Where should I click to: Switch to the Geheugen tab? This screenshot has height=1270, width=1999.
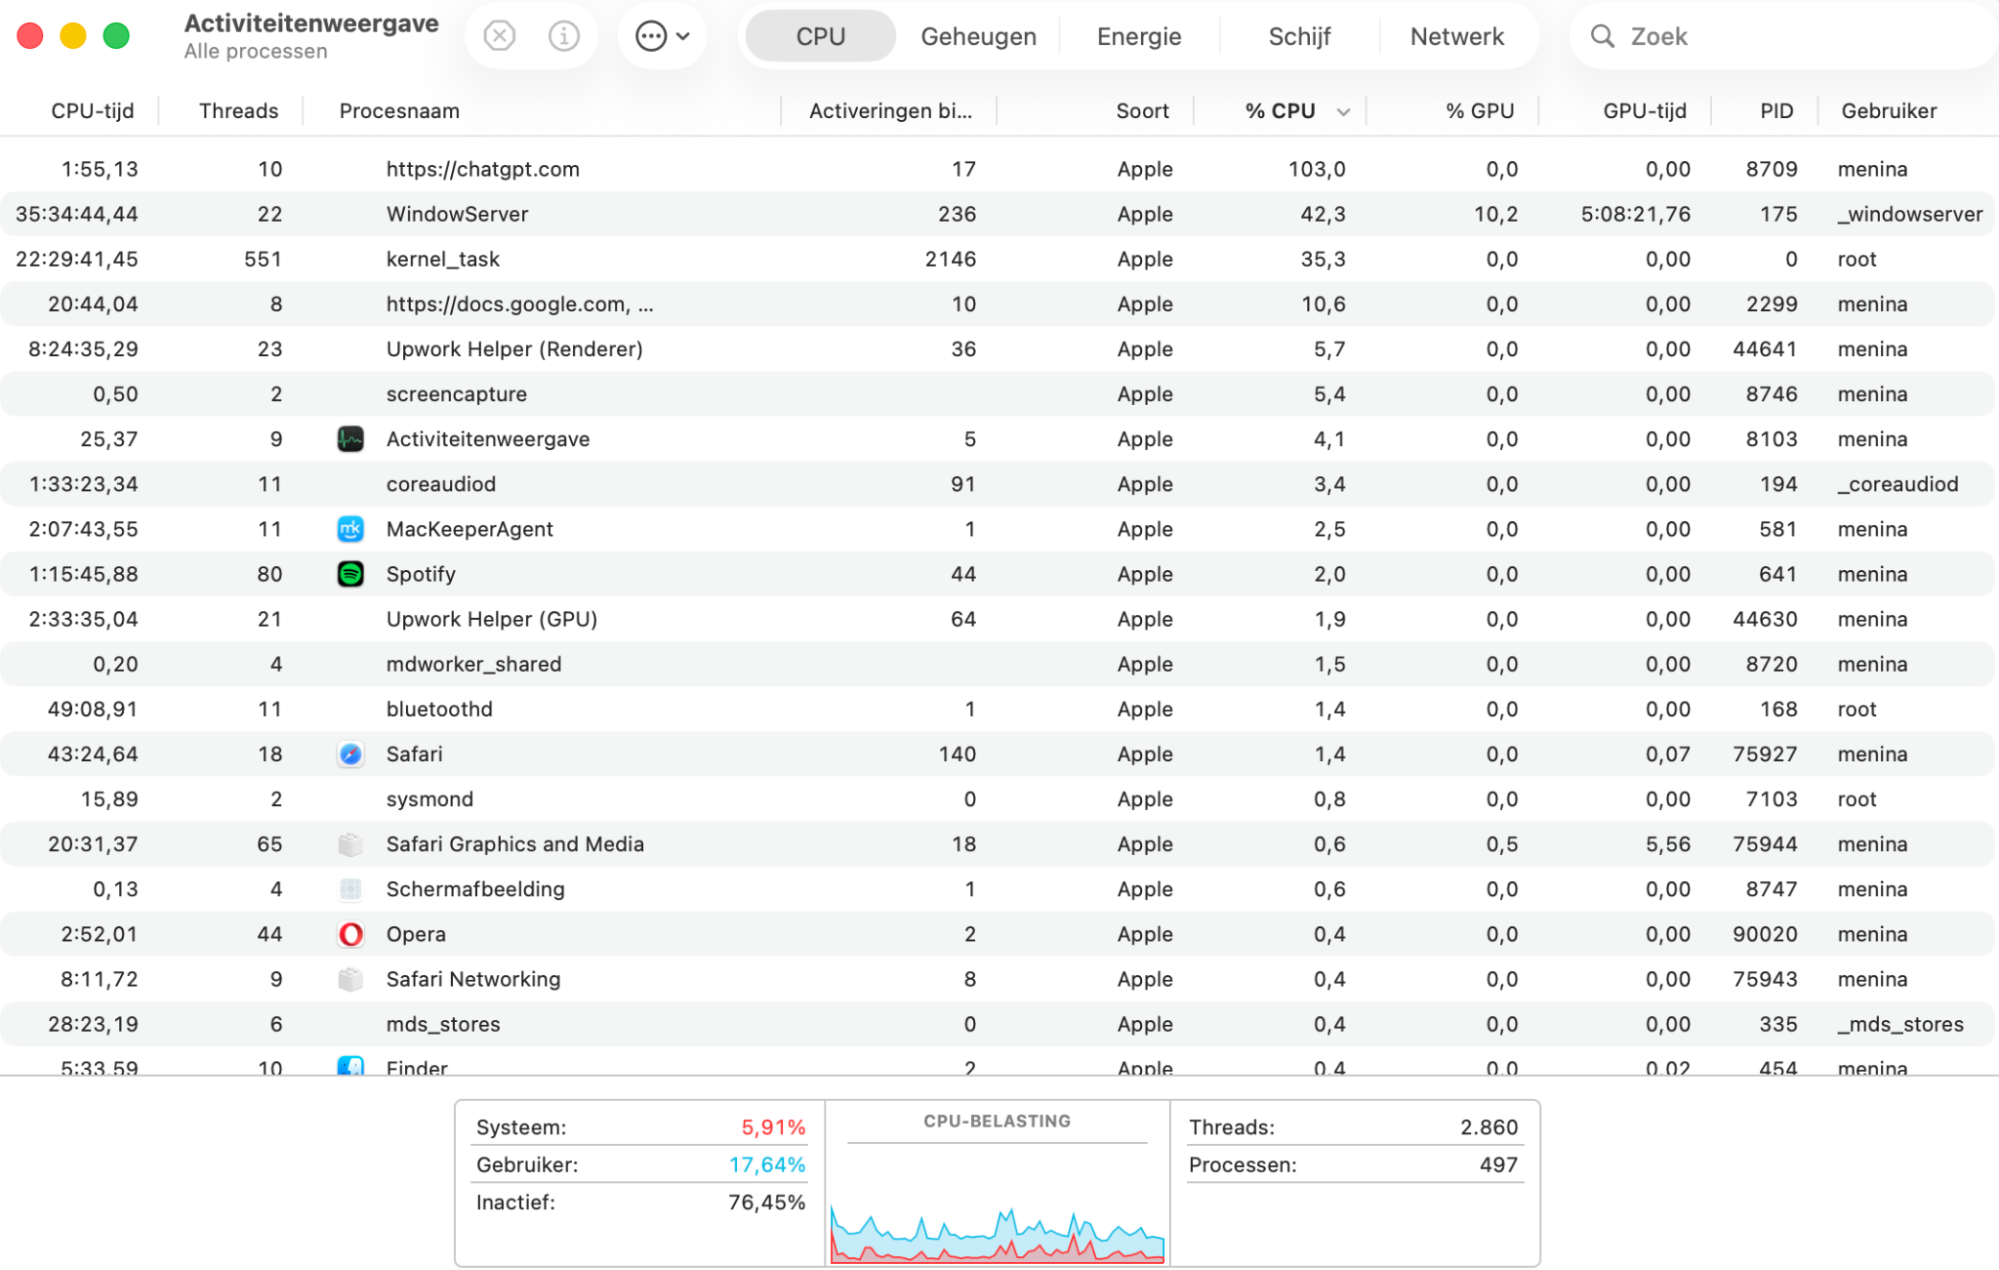click(x=978, y=36)
